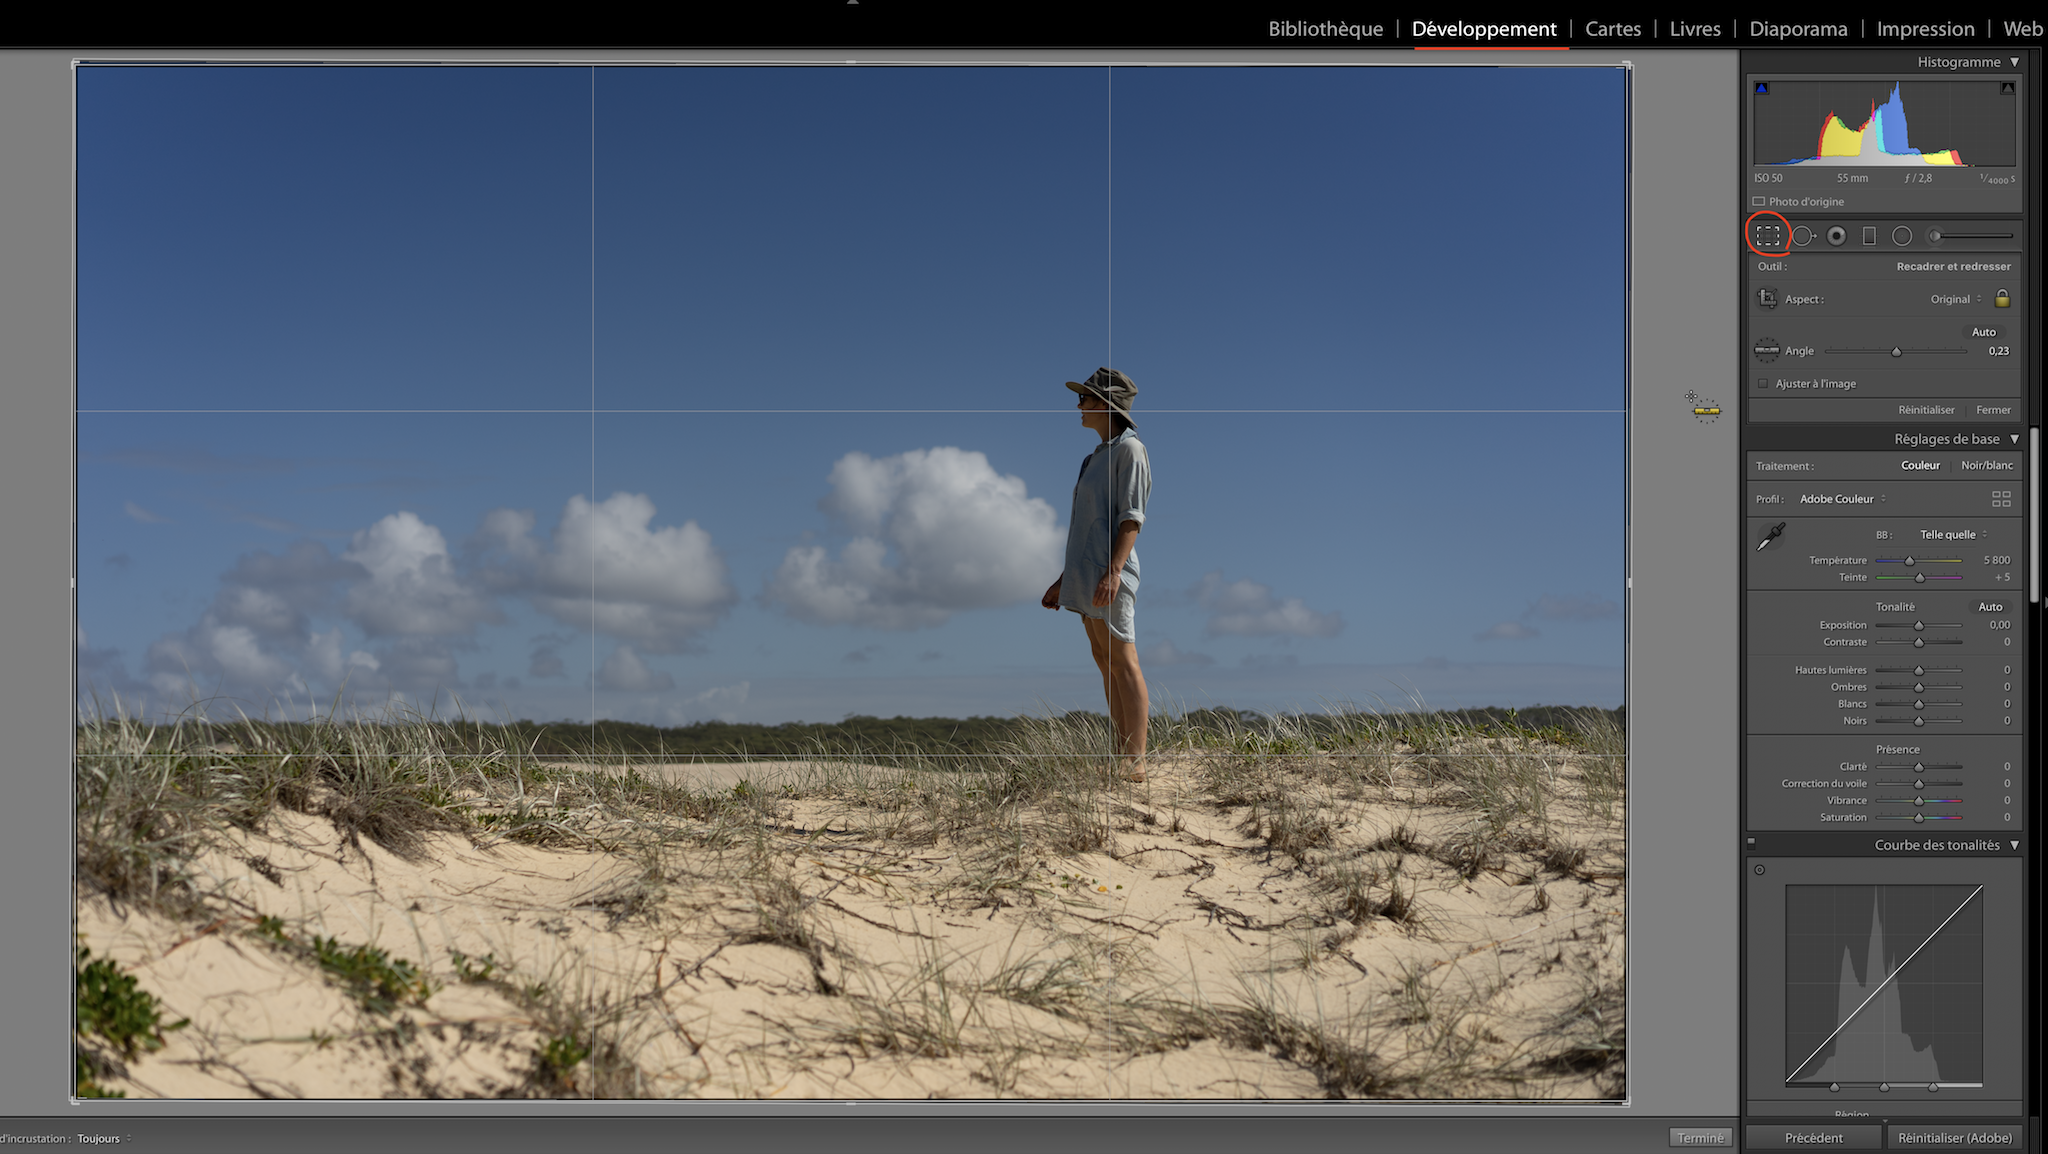2048x1154 pixels.
Task: Click the Angle slider handle
Action: [1896, 352]
